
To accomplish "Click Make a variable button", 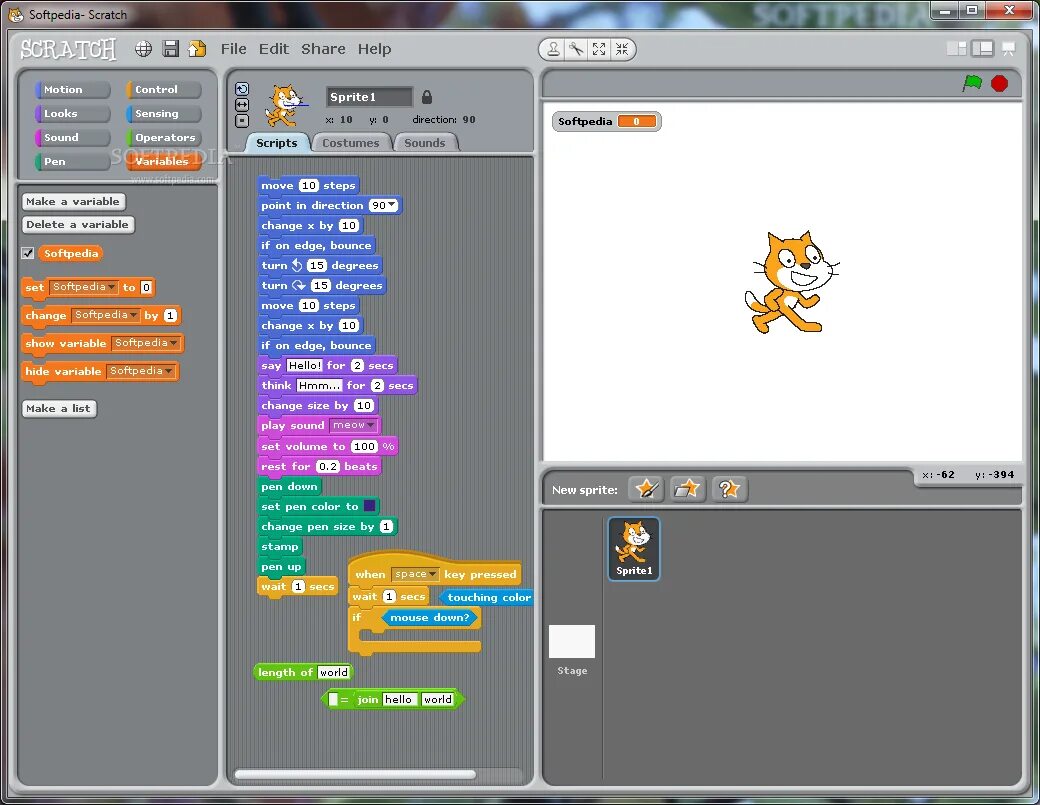I will coord(73,202).
